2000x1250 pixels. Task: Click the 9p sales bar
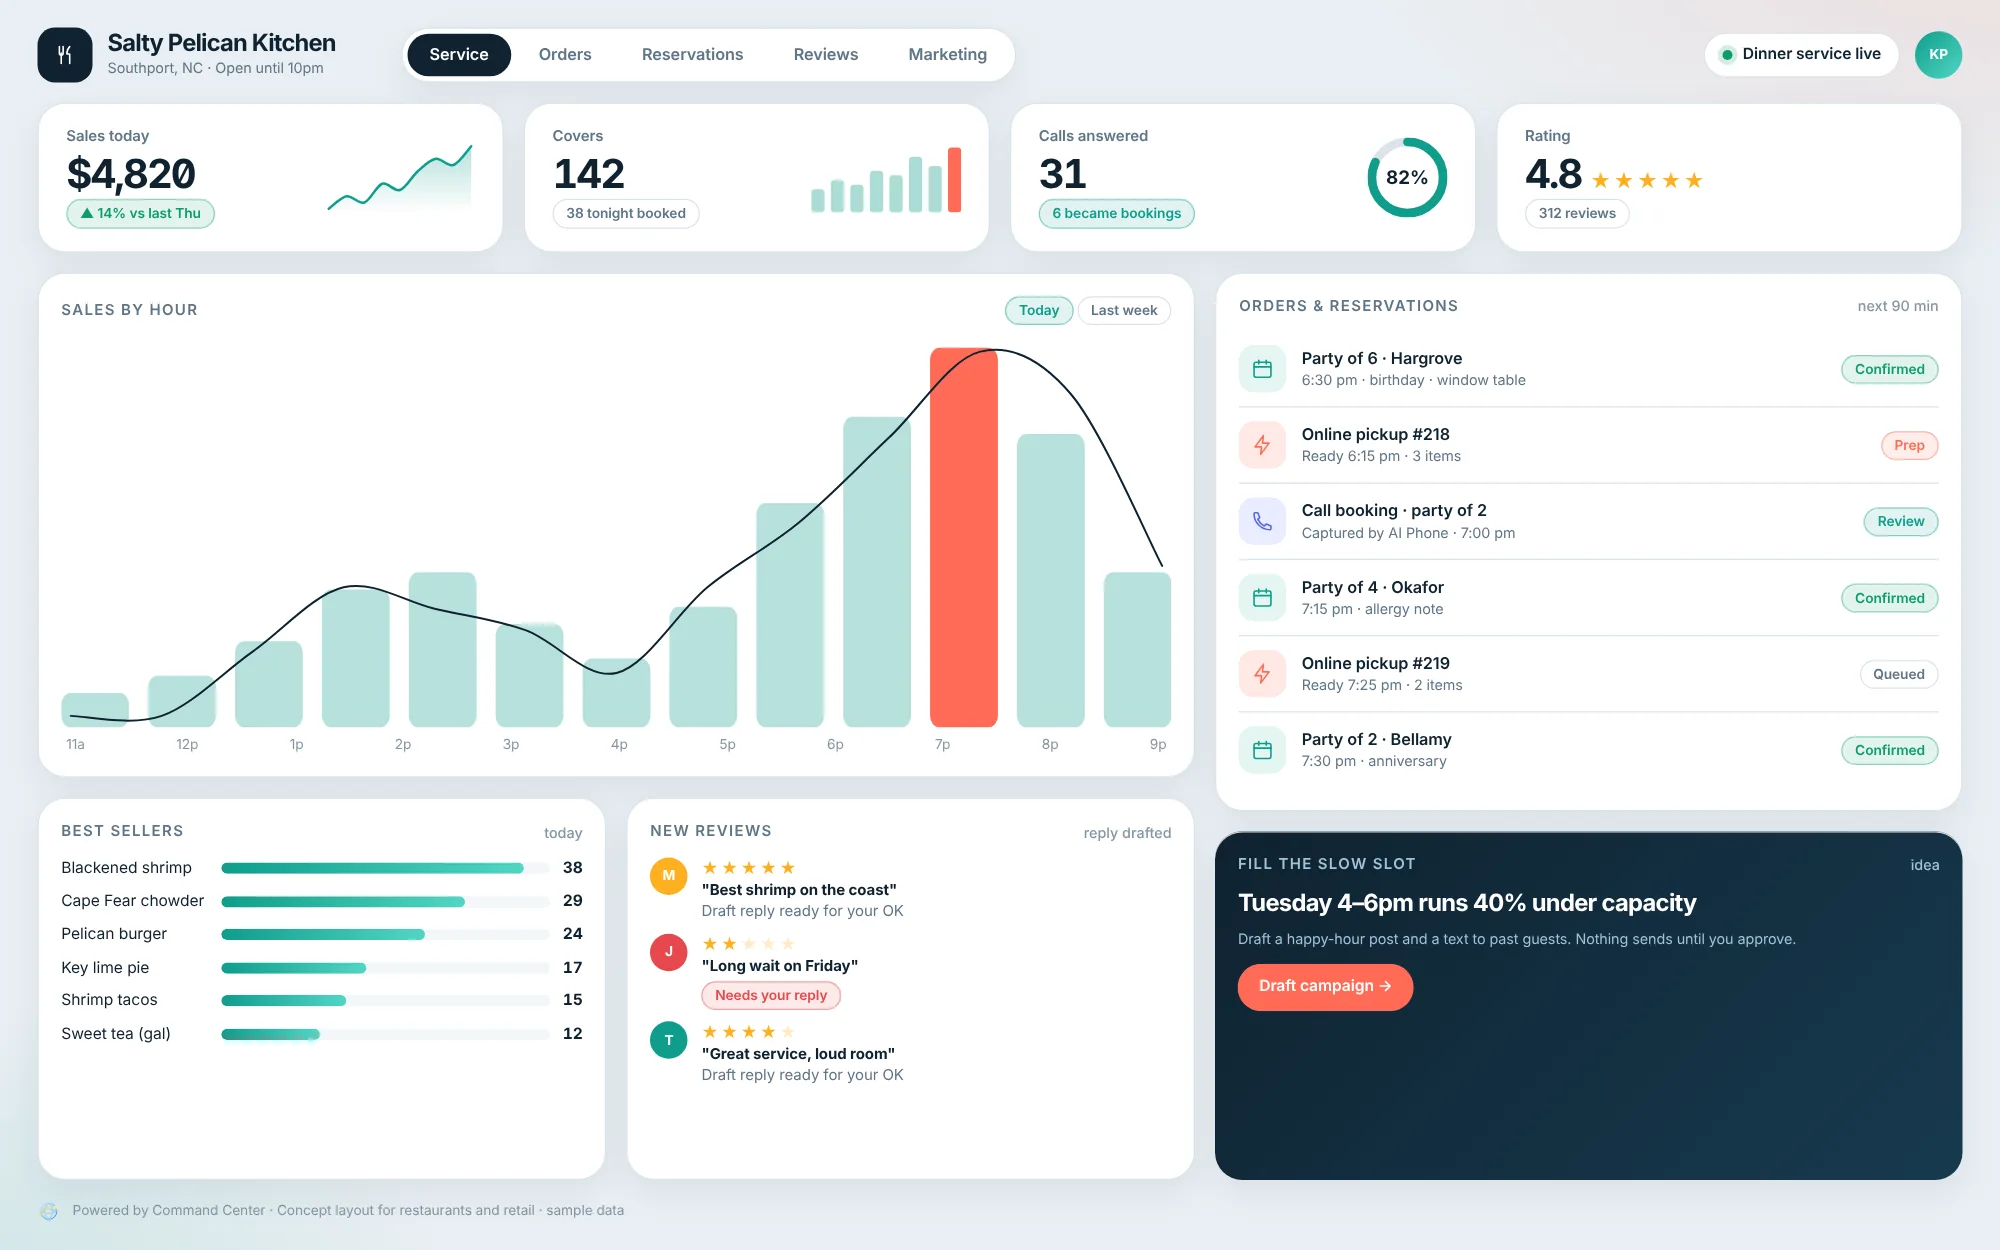1137,649
